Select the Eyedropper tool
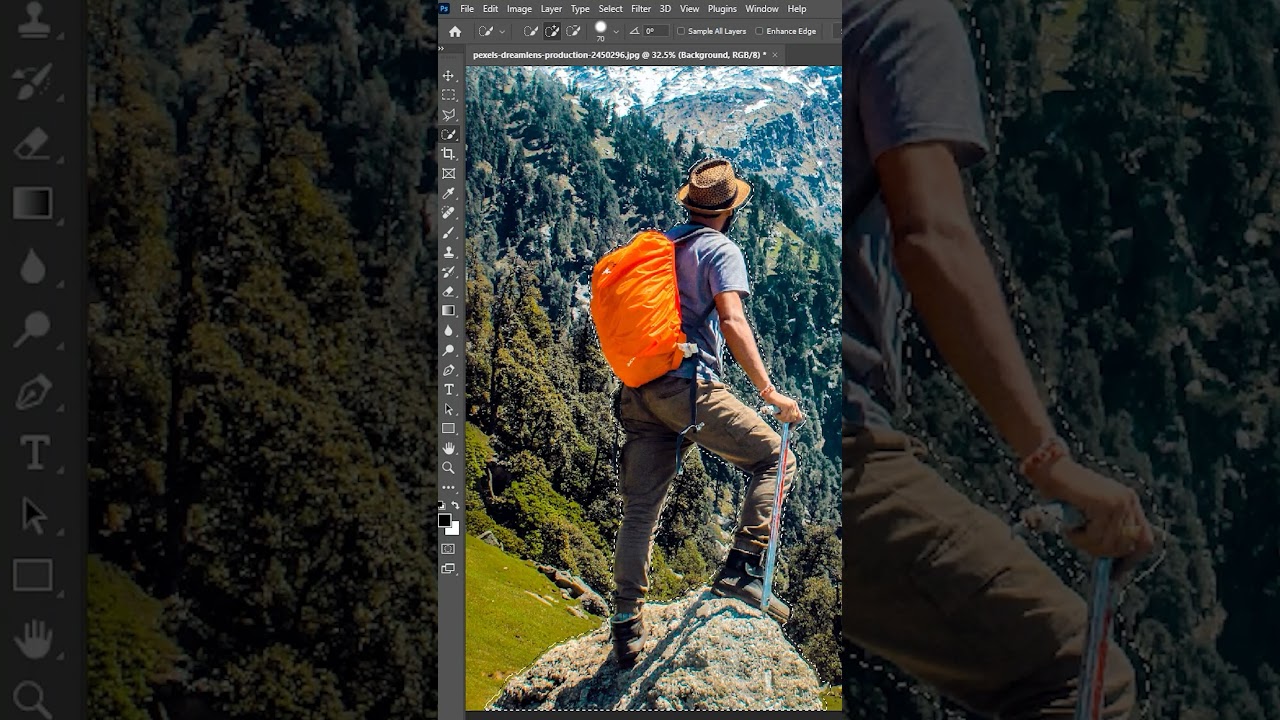The image size is (1280, 720). coord(449,193)
